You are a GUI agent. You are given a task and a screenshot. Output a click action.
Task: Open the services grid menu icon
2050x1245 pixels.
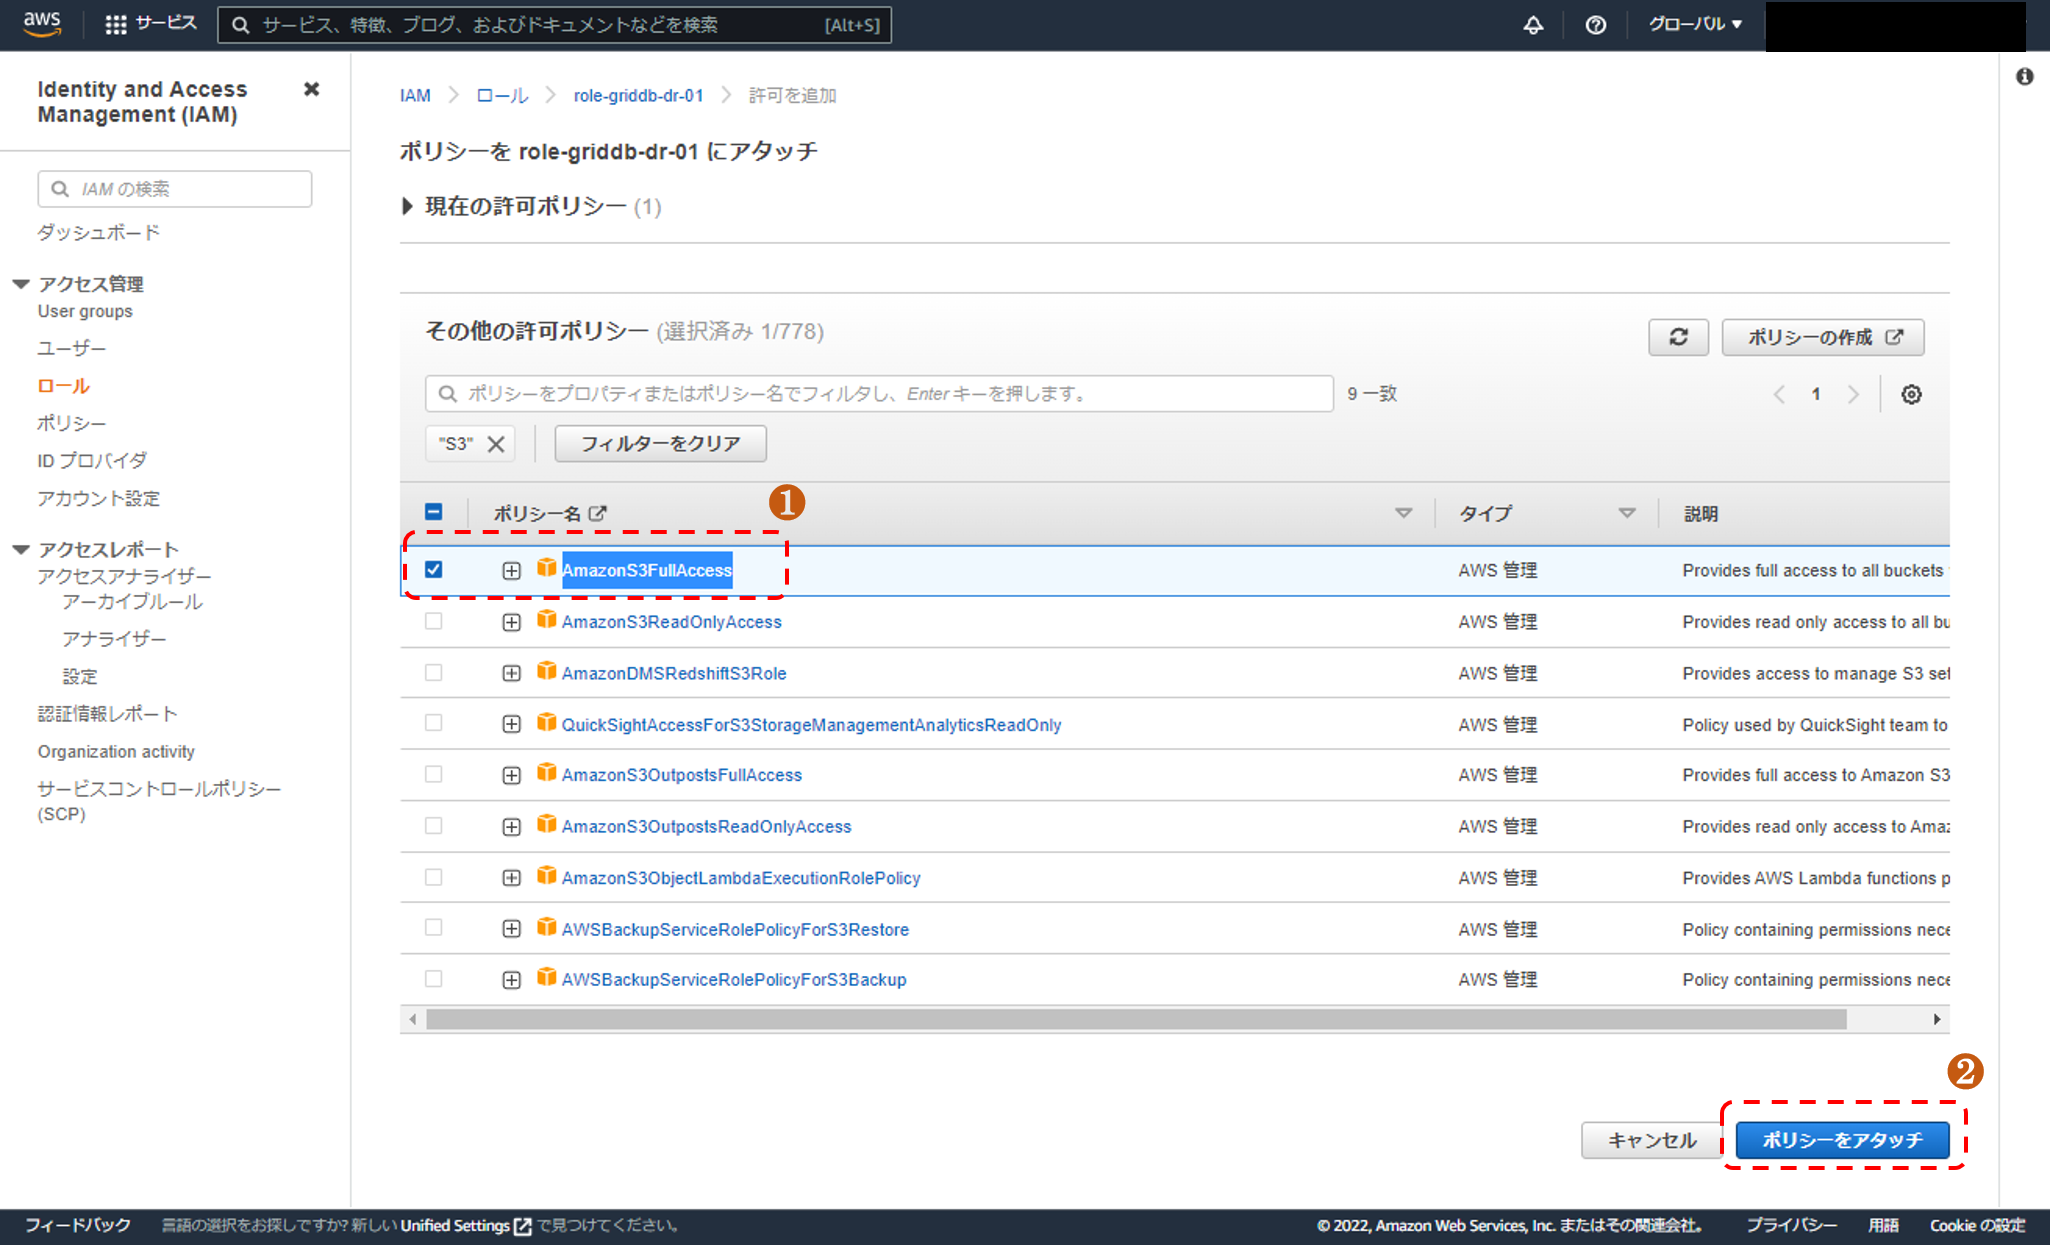click(x=116, y=24)
